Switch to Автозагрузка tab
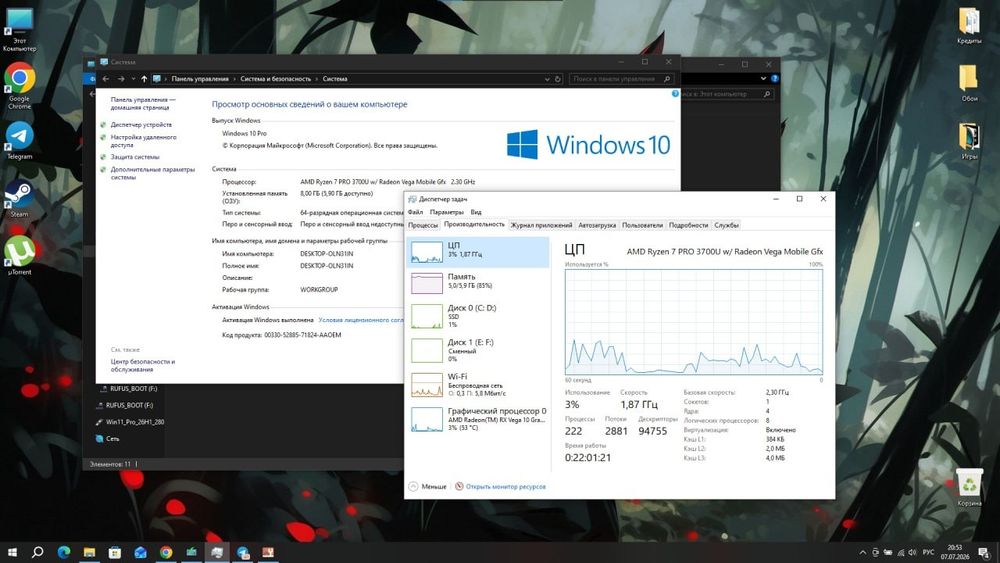The height and width of the screenshot is (563, 1000). tap(597, 225)
